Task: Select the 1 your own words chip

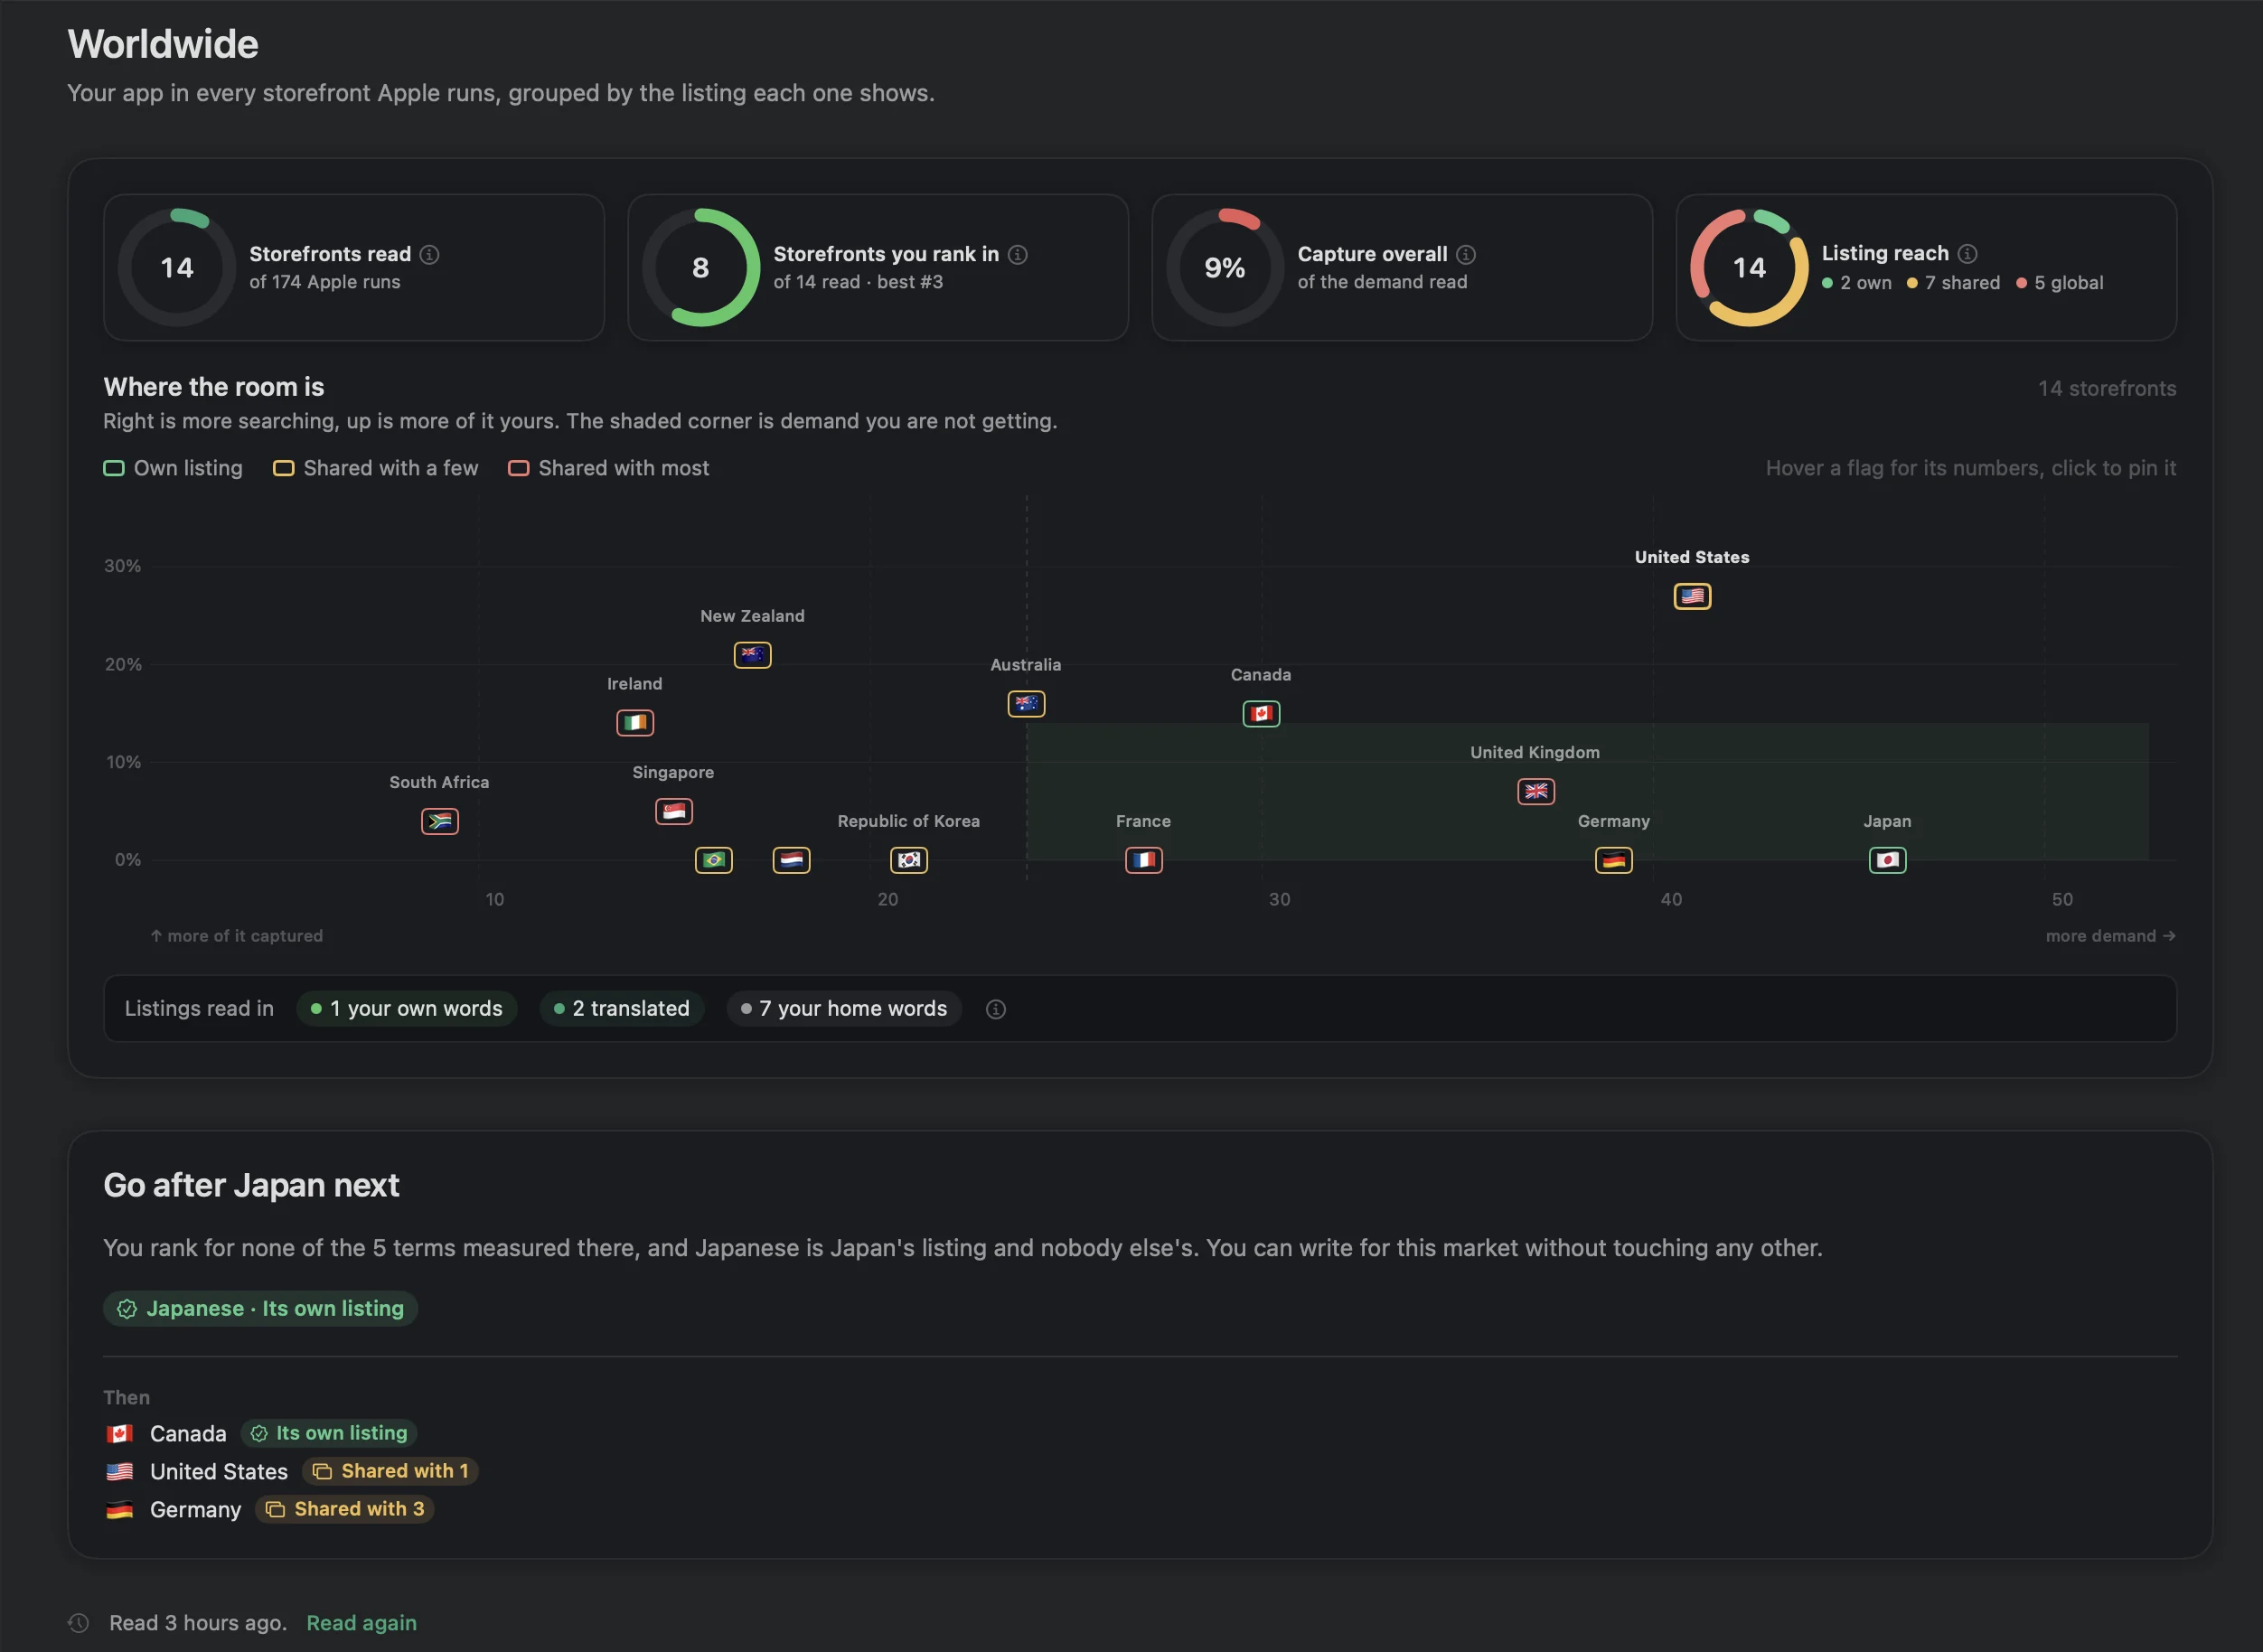Action: (x=407, y=1008)
